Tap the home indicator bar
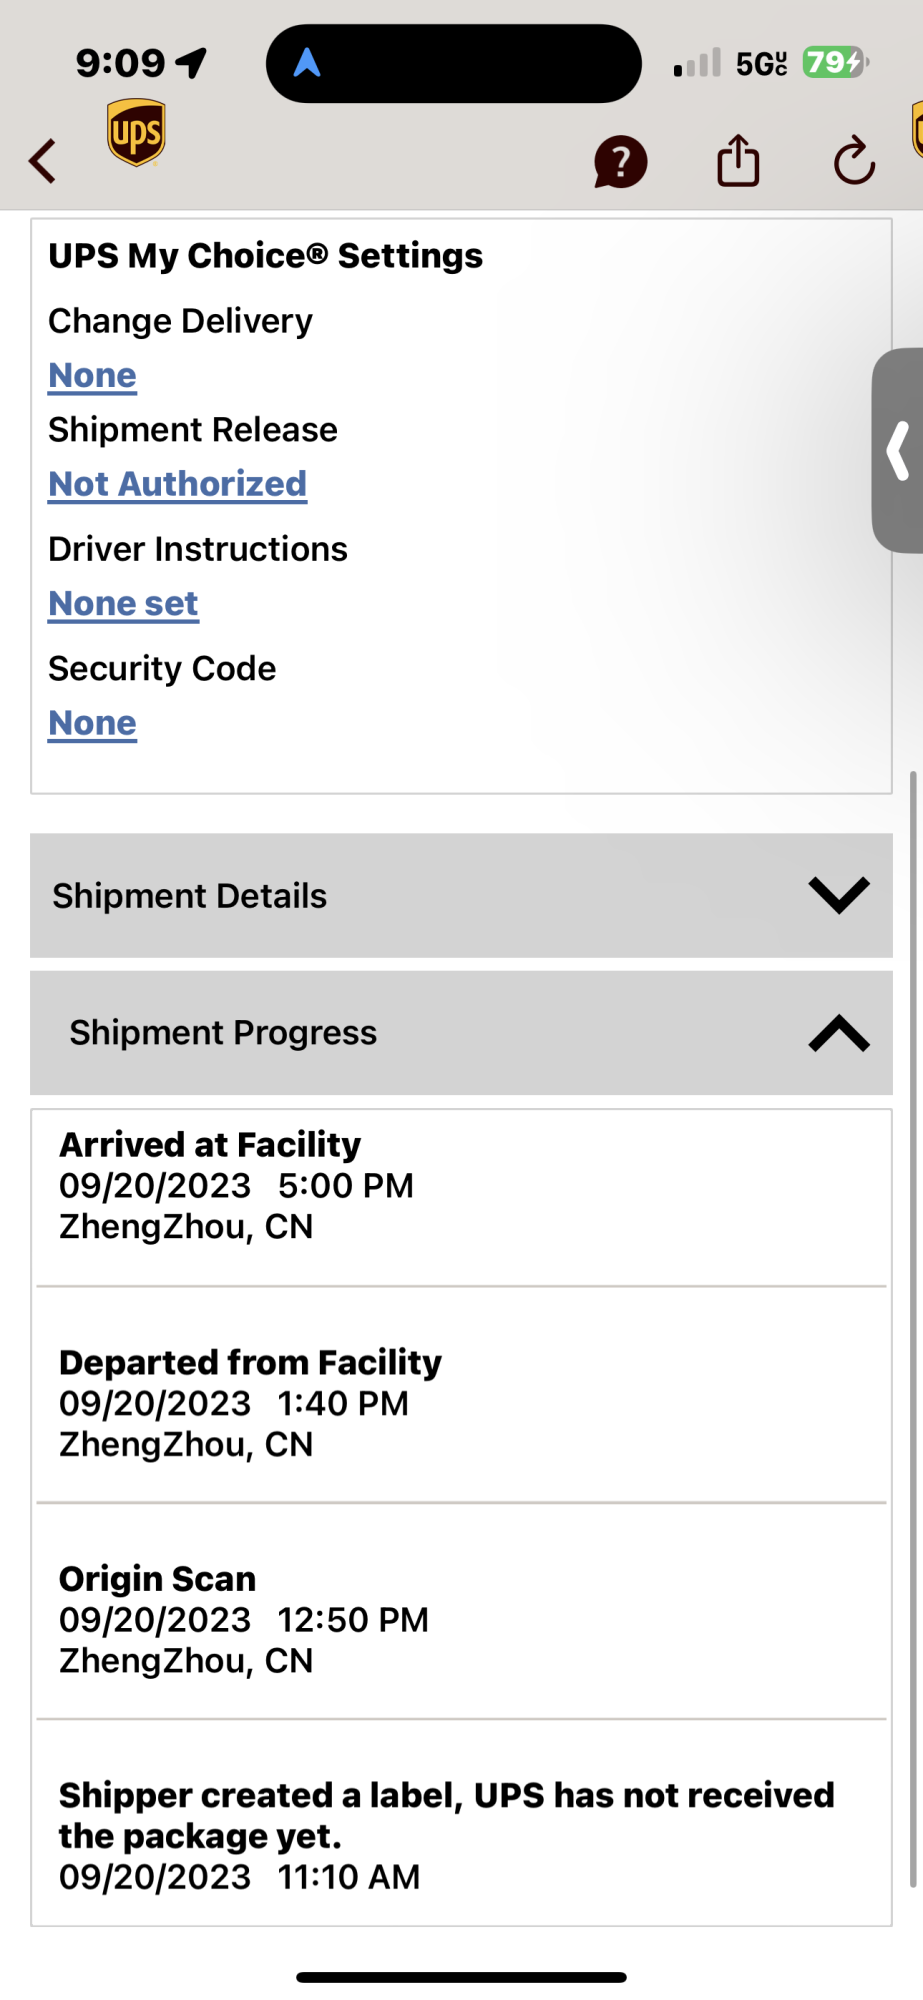This screenshot has height=2000, width=923. coord(461,1977)
